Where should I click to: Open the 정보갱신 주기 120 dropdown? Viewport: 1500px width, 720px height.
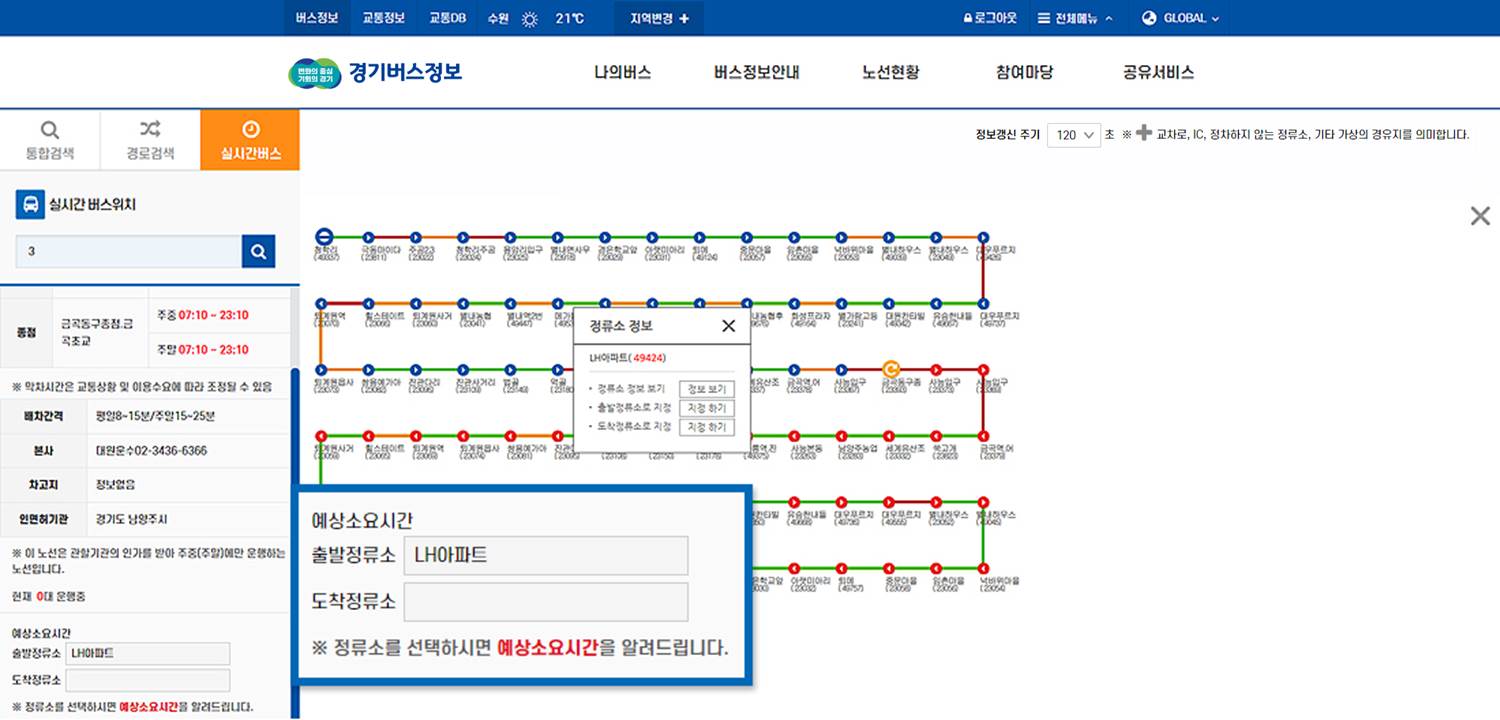pyautogui.click(x=1073, y=135)
